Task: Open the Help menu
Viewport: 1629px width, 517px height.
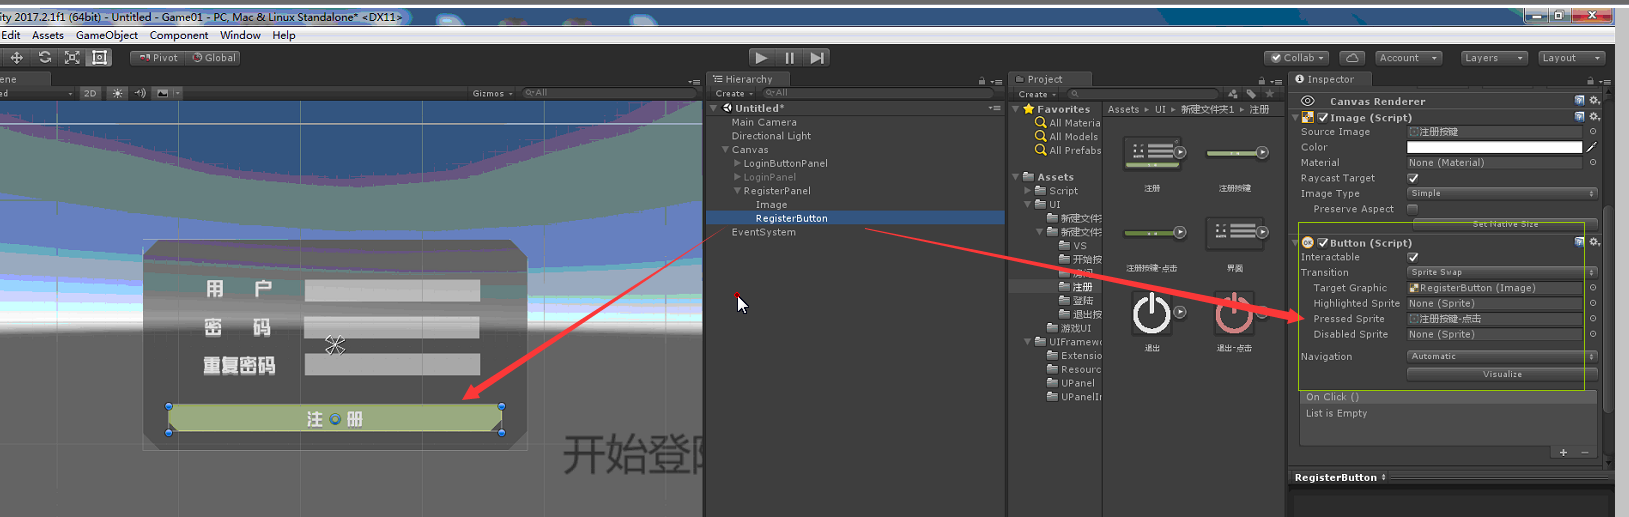Action: click(x=284, y=35)
